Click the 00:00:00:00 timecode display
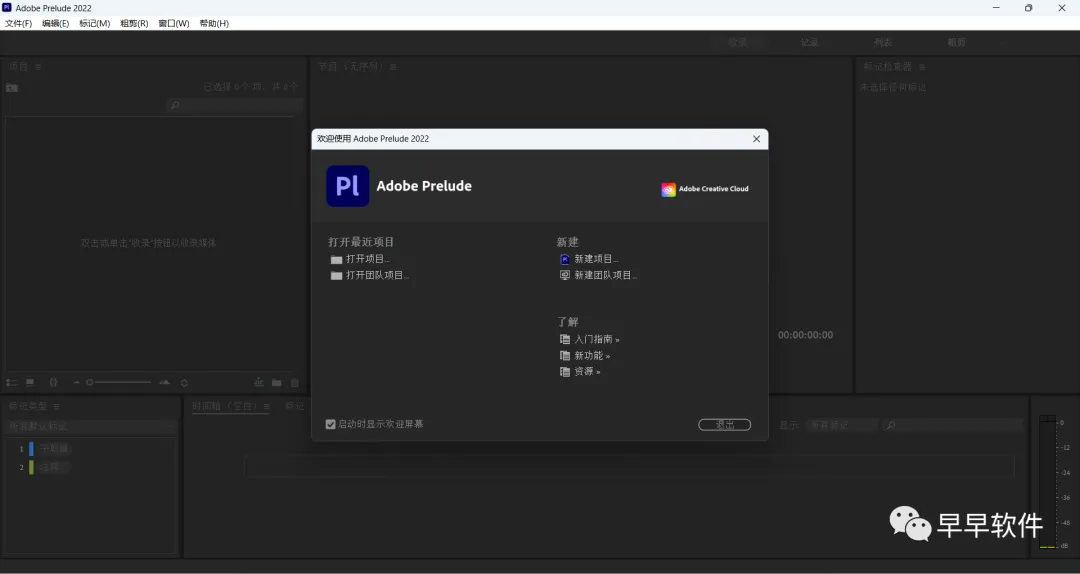 point(805,336)
